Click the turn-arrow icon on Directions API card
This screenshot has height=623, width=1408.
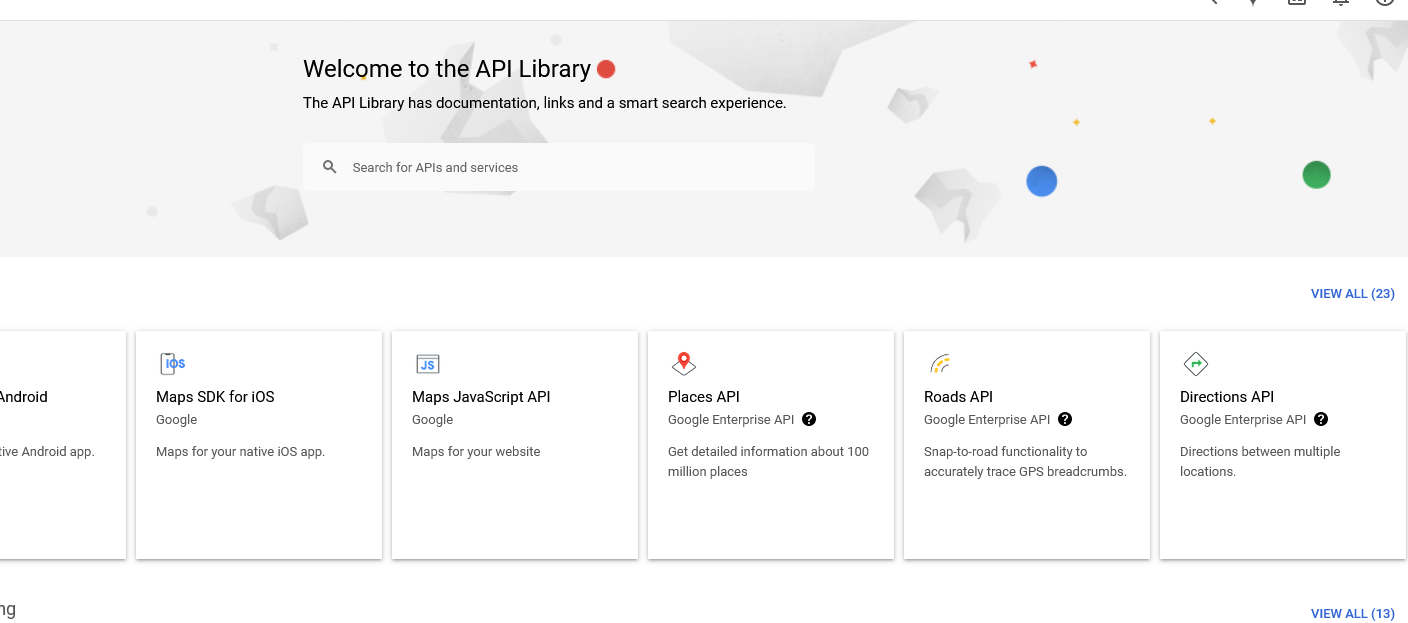coord(1196,363)
